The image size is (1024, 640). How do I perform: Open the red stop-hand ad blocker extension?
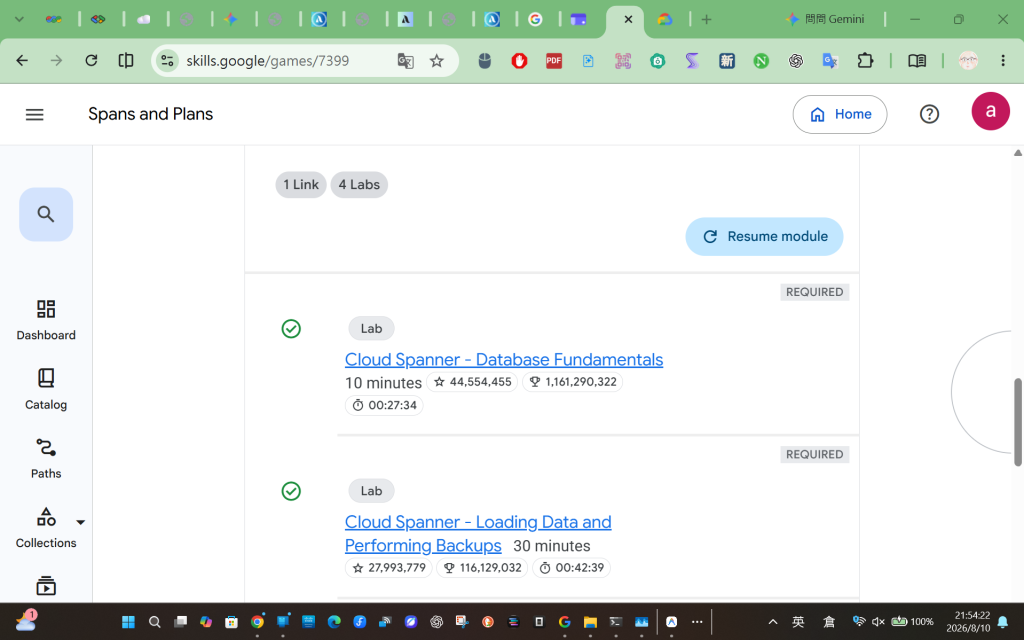519,61
